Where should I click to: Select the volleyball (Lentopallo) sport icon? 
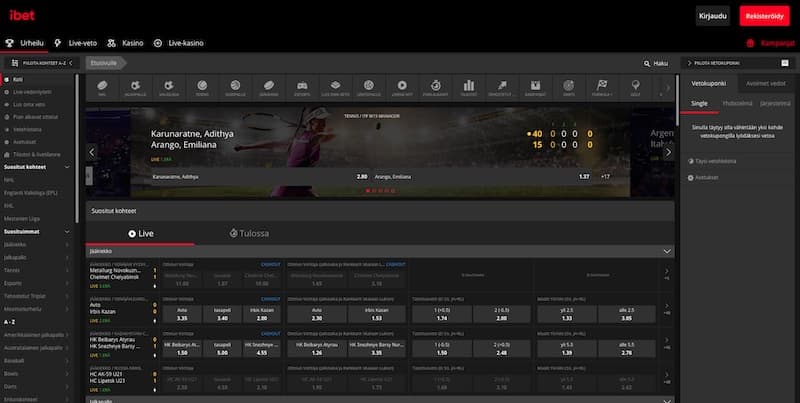click(x=368, y=88)
